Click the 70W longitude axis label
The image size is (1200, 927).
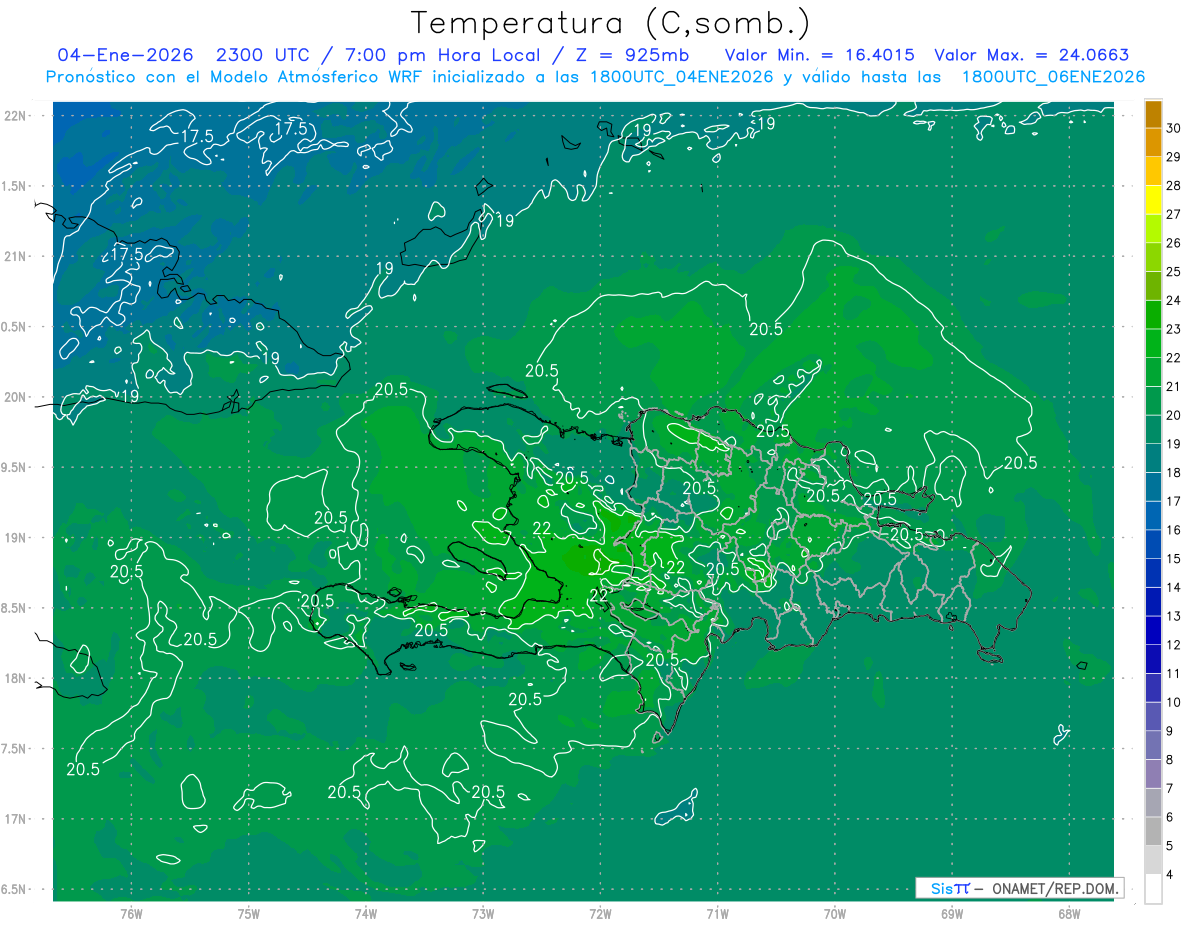[x=835, y=913]
